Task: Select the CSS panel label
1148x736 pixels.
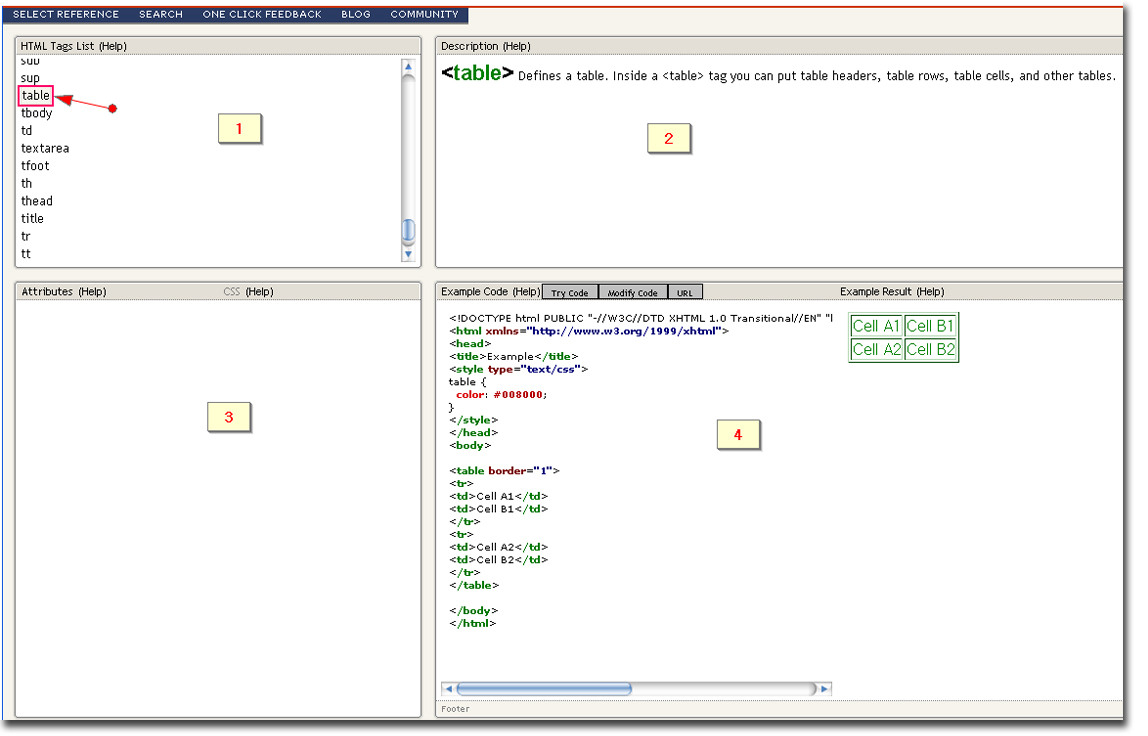Action: 232,291
